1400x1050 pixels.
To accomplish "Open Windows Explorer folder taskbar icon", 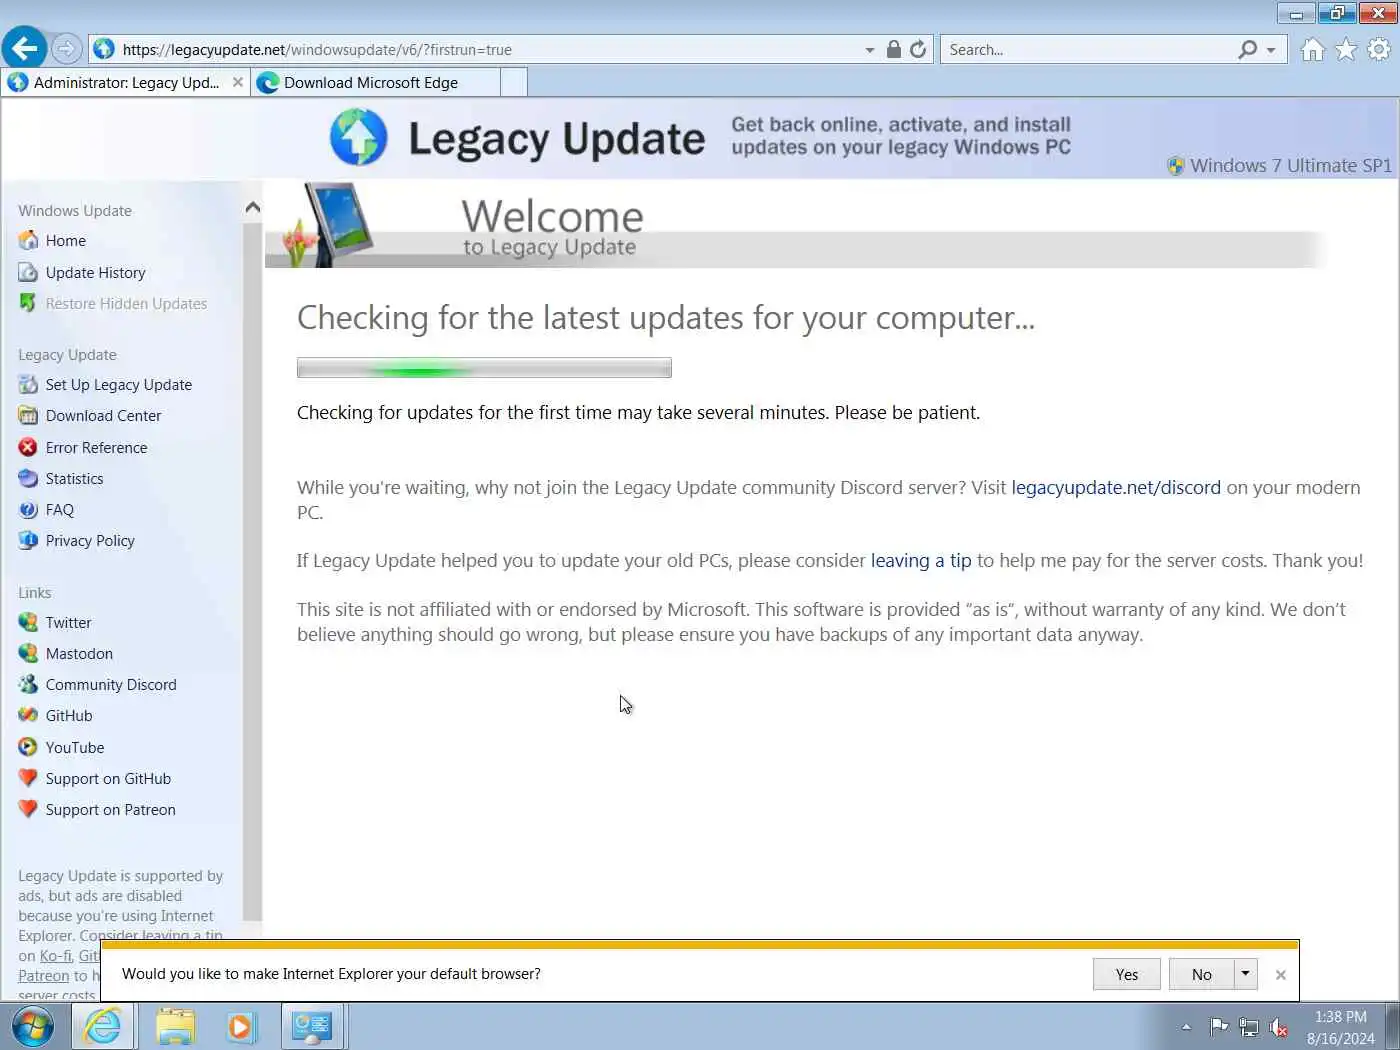I will click(x=176, y=1026).
